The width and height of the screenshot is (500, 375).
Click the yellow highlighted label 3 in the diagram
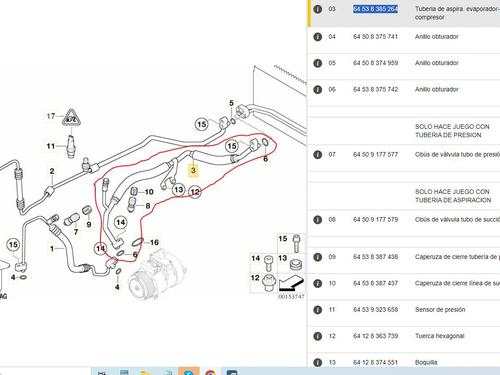(x=193, y=170)
